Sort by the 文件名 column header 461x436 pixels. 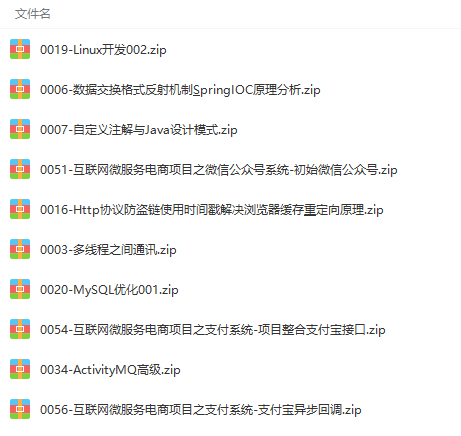coord(33,14)
